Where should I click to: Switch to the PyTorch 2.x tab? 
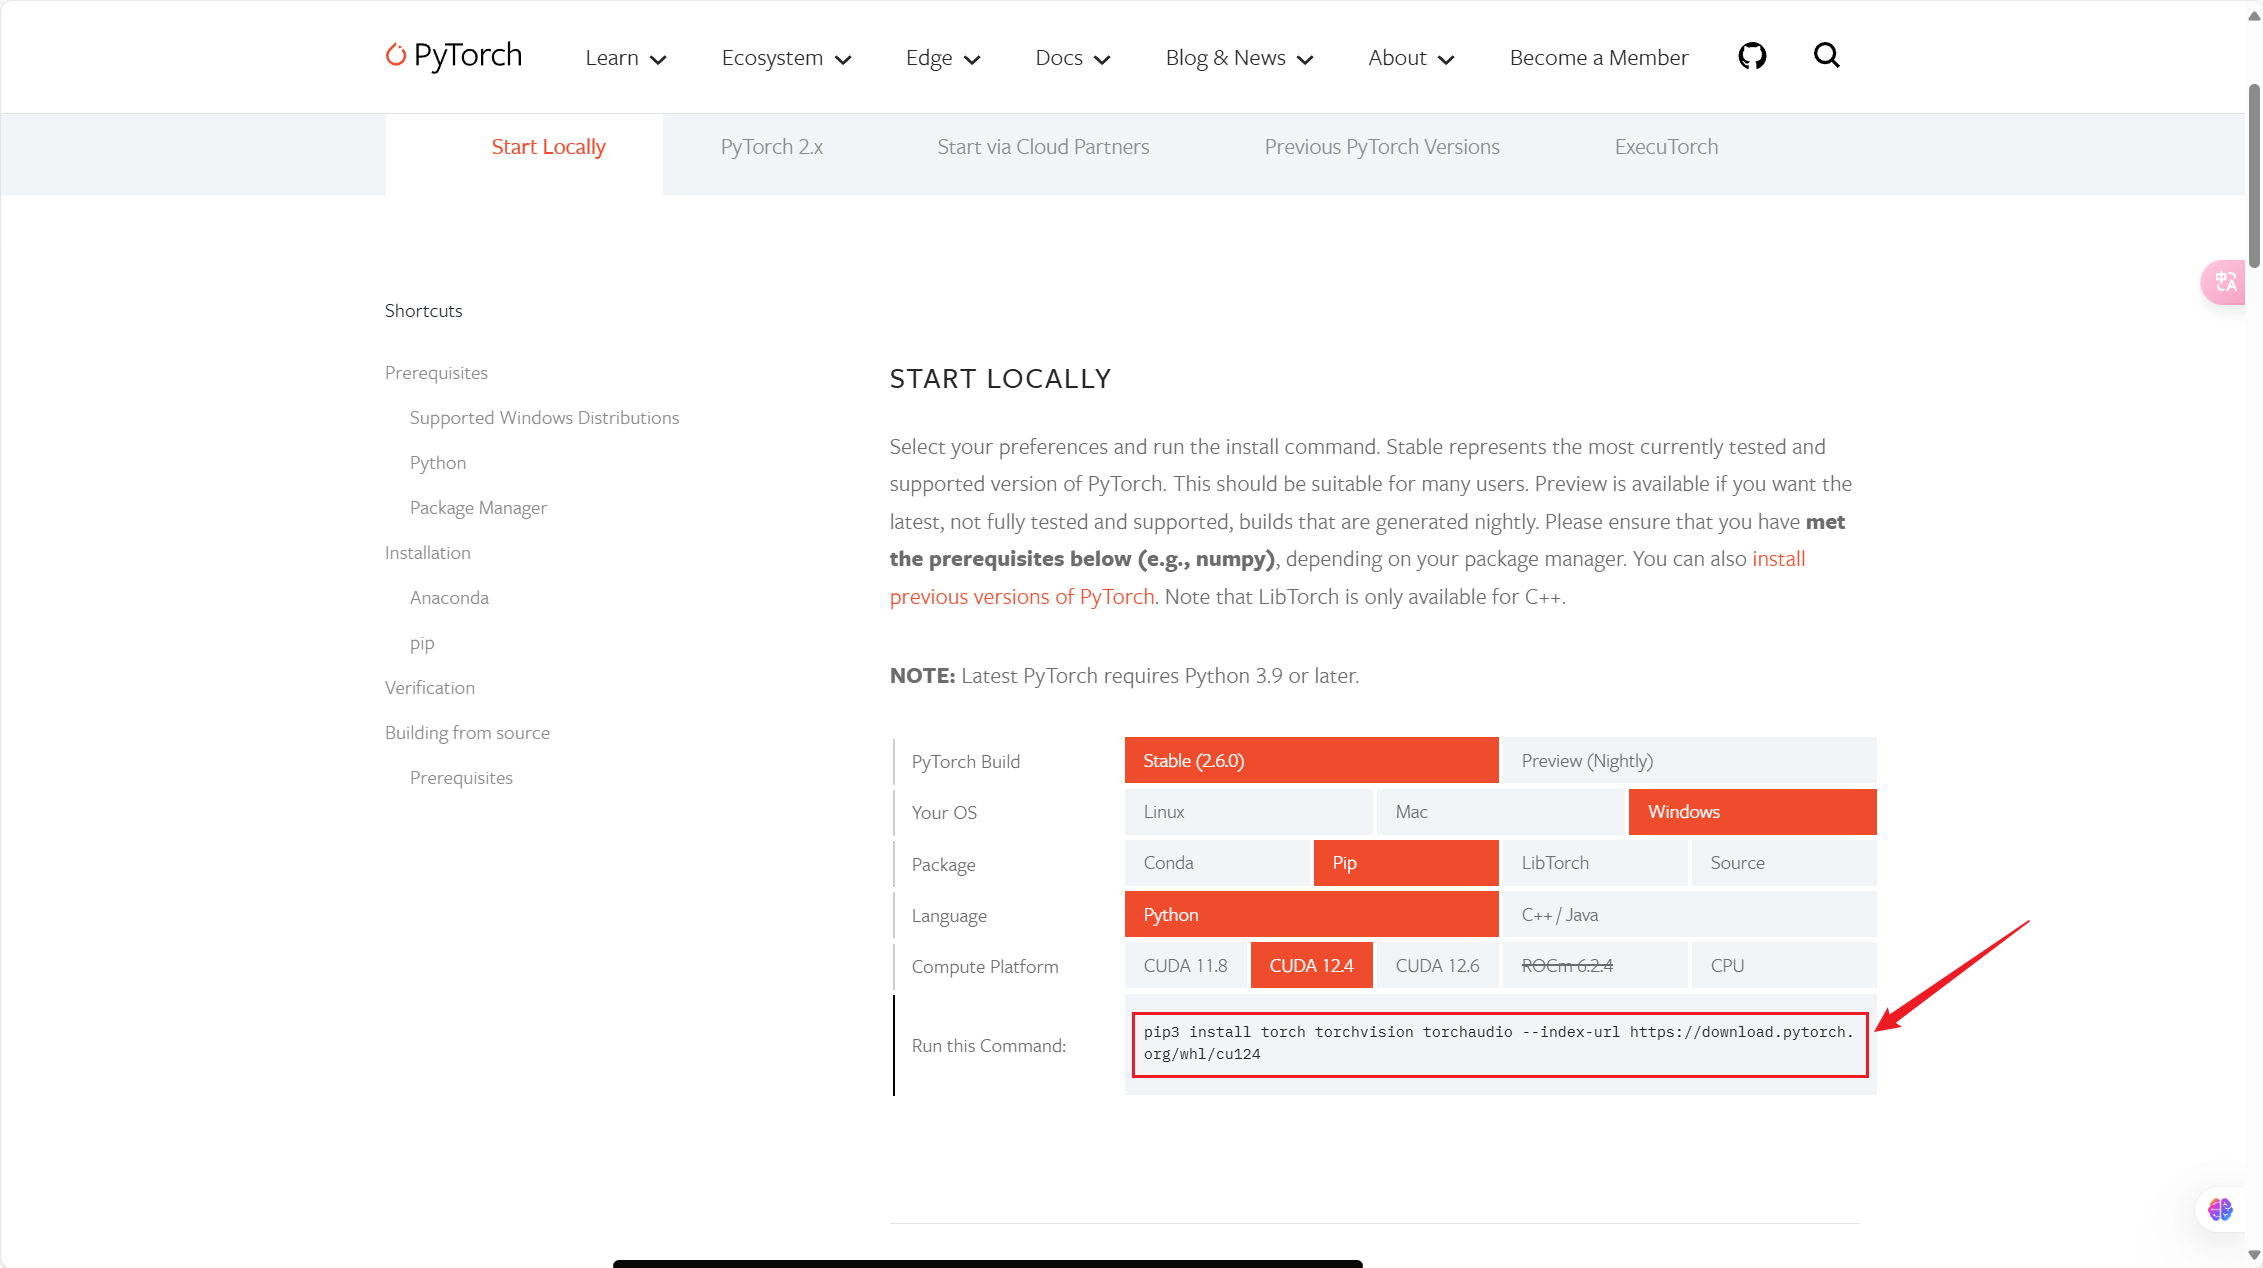772,147
